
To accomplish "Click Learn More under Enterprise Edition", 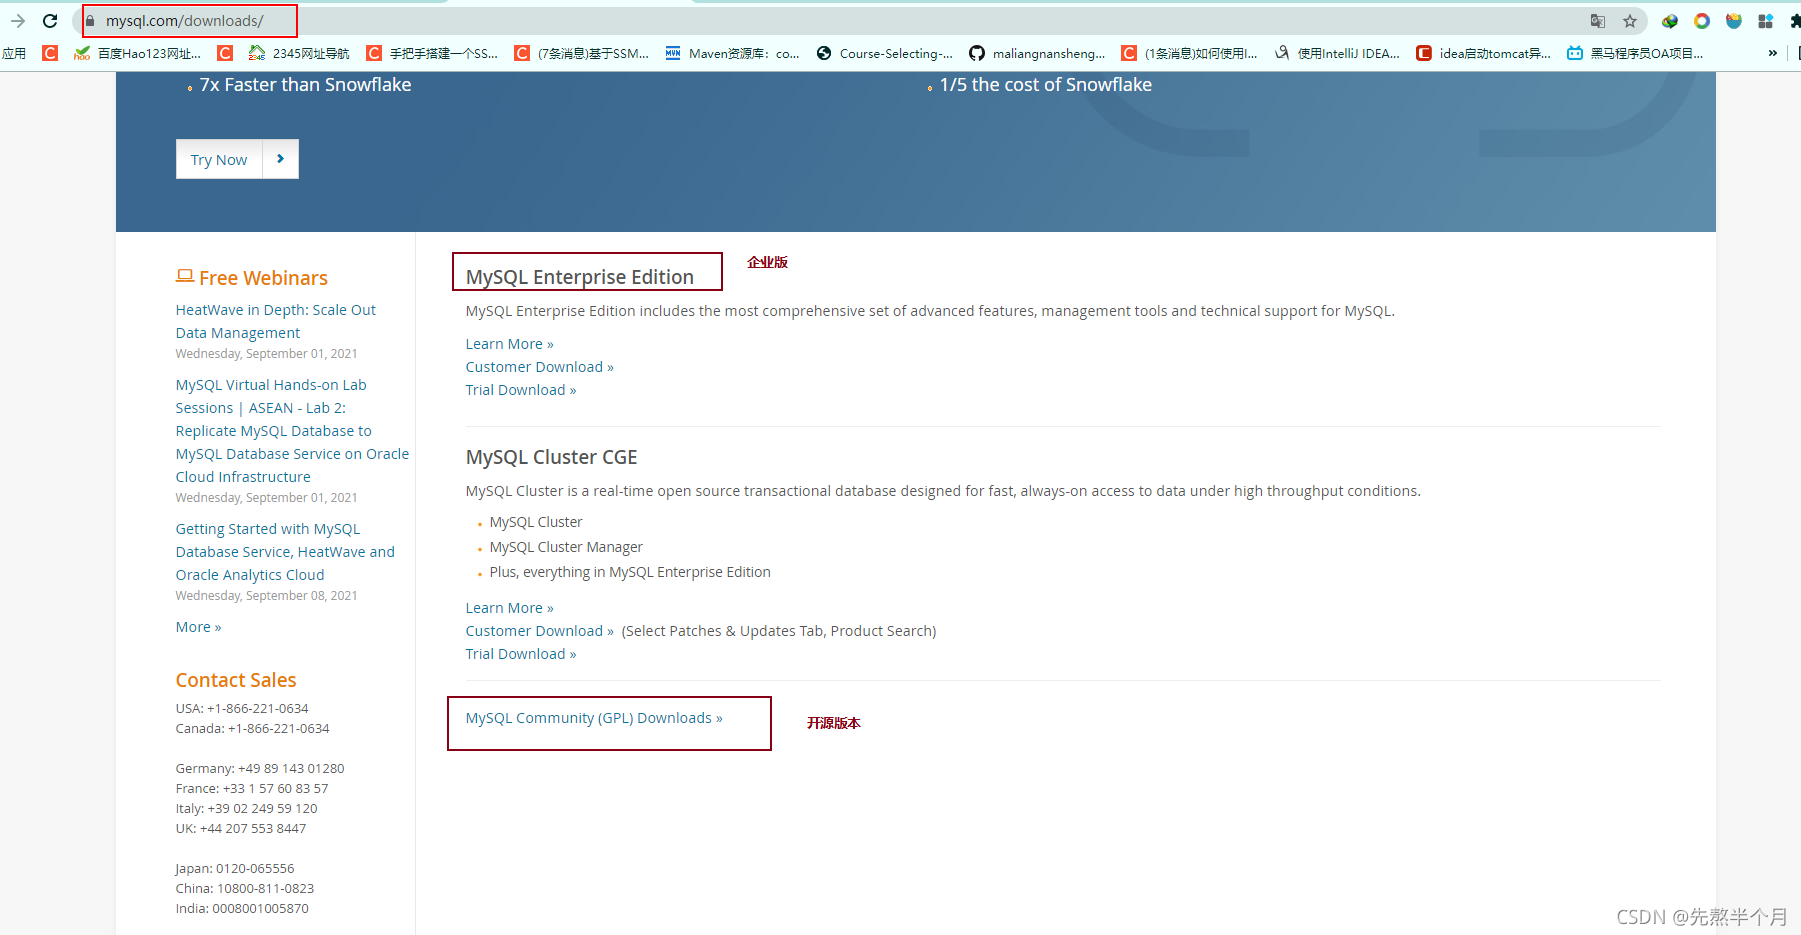I will [509, 344].
